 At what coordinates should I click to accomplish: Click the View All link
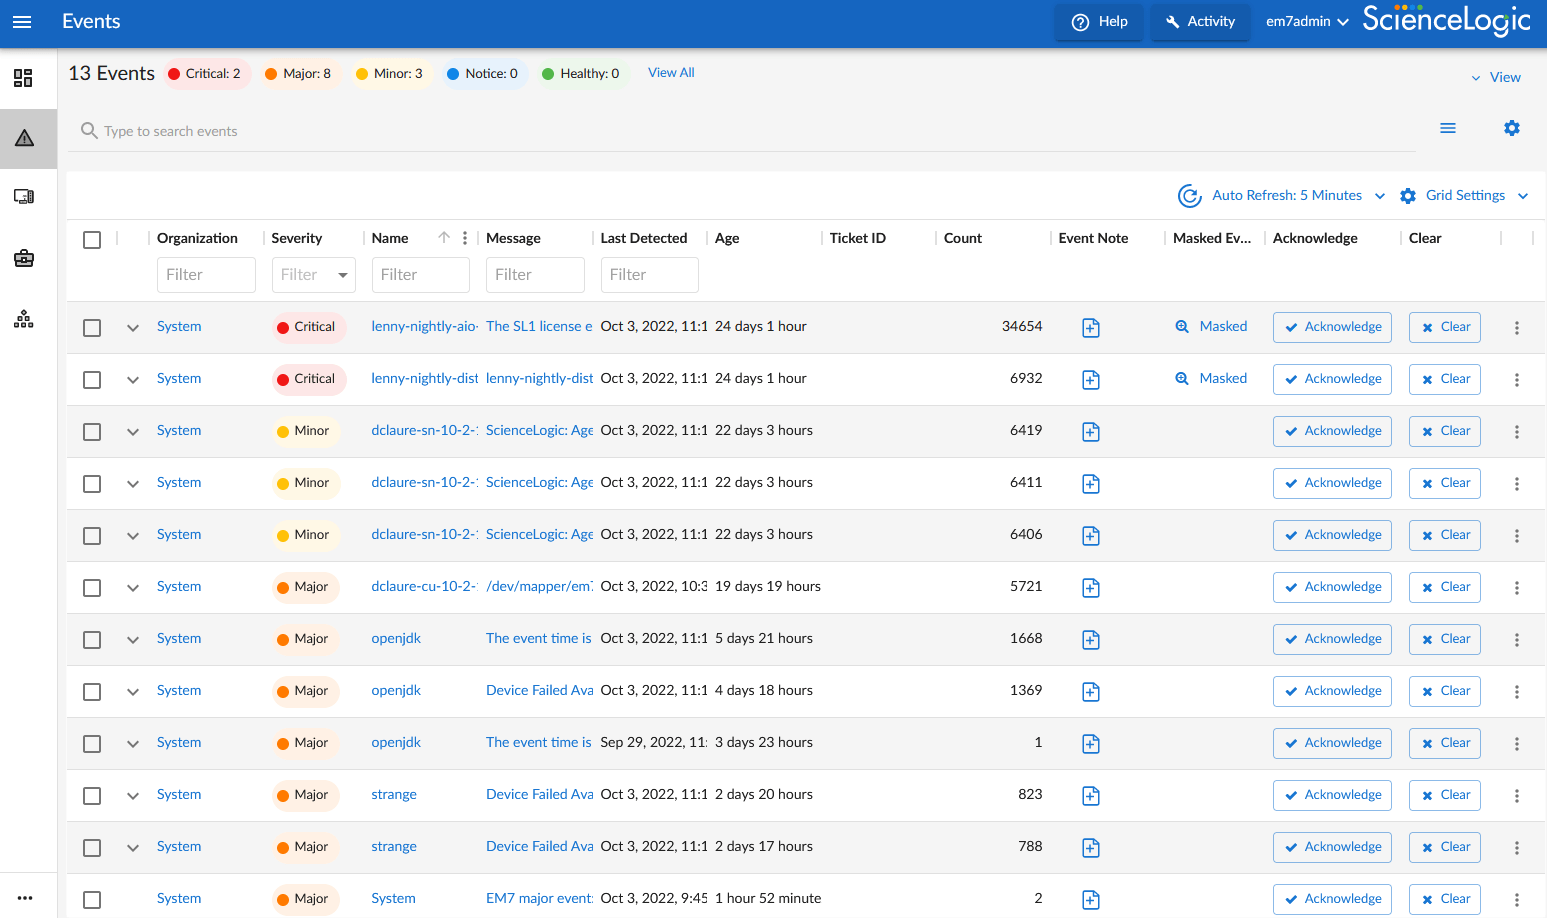point(671,73)
